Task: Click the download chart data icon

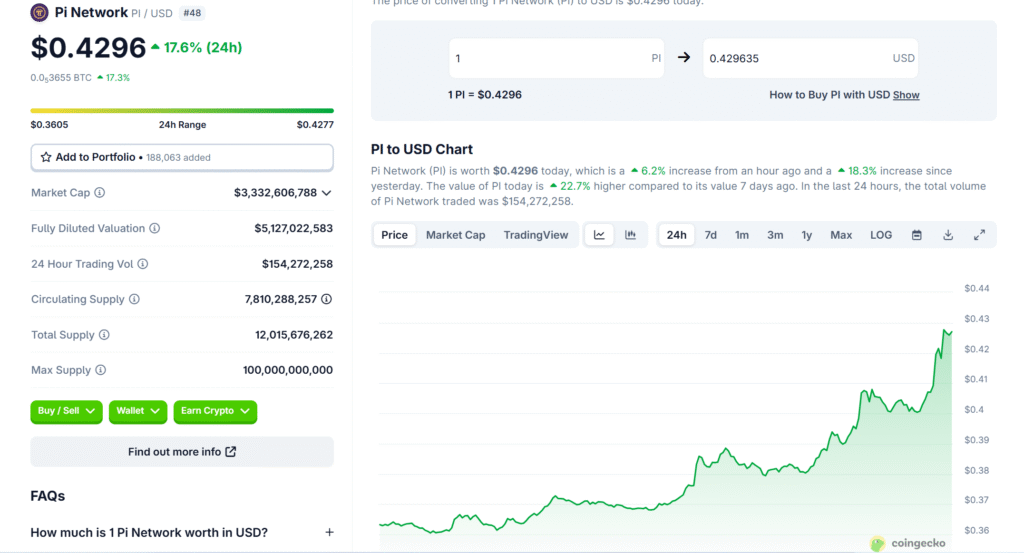Action: [x=948, y=235]
